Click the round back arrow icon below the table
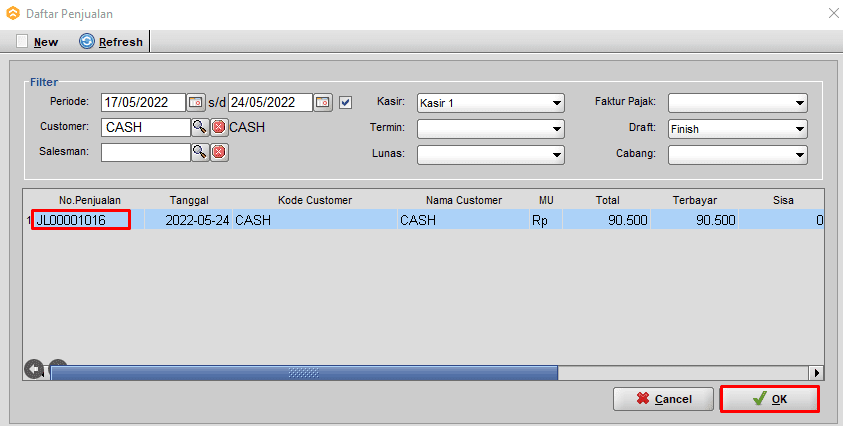The width and height of the screenshot is (843, 426). (34, 370)
